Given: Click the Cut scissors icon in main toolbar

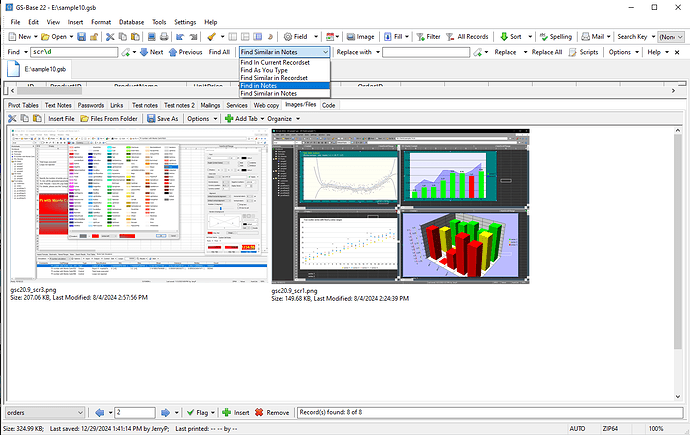Looking at the screenshot, I should click(110, 37).
